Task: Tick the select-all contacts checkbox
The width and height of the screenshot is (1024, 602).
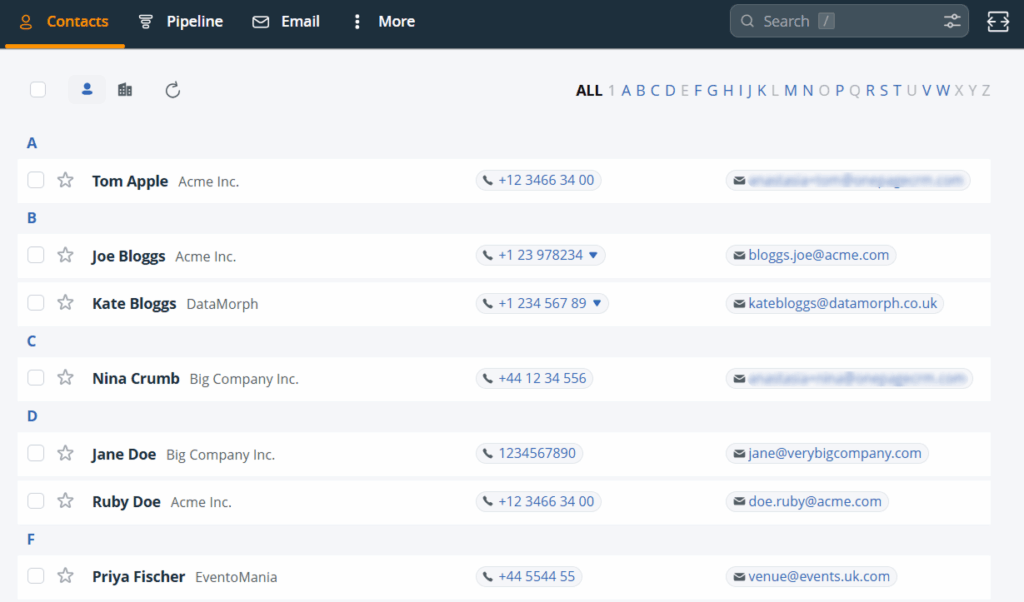Action: click(x=38, y=90)
